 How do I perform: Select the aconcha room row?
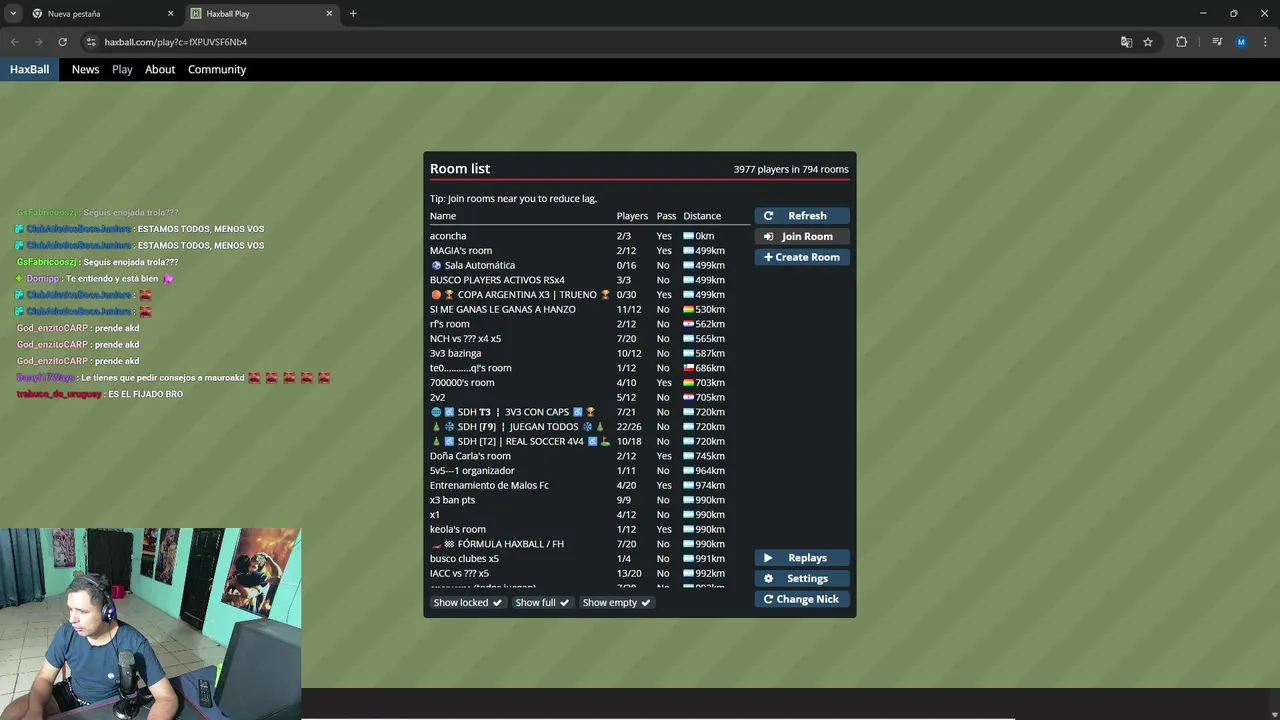[590, 236]
